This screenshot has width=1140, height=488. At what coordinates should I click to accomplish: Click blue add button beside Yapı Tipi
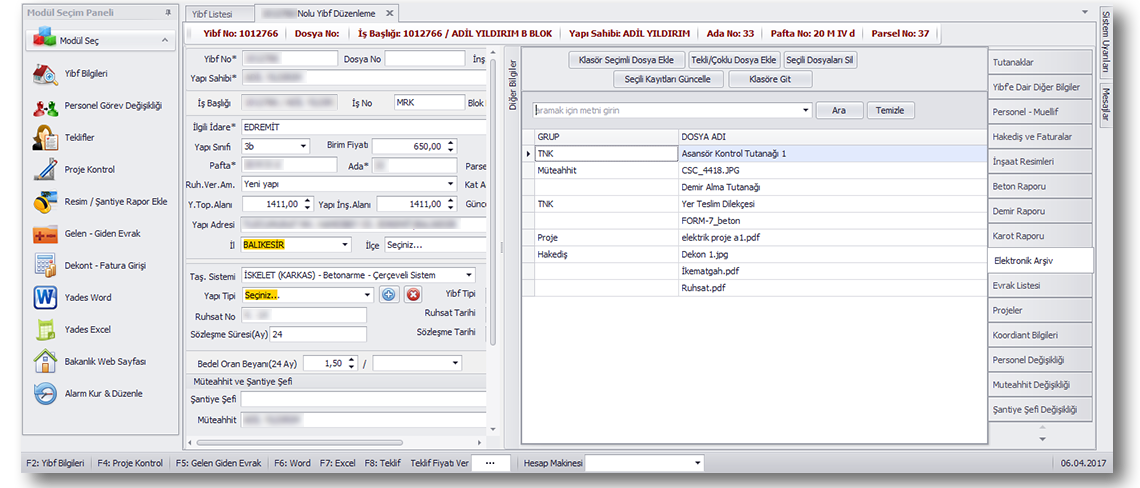point(390,295)
